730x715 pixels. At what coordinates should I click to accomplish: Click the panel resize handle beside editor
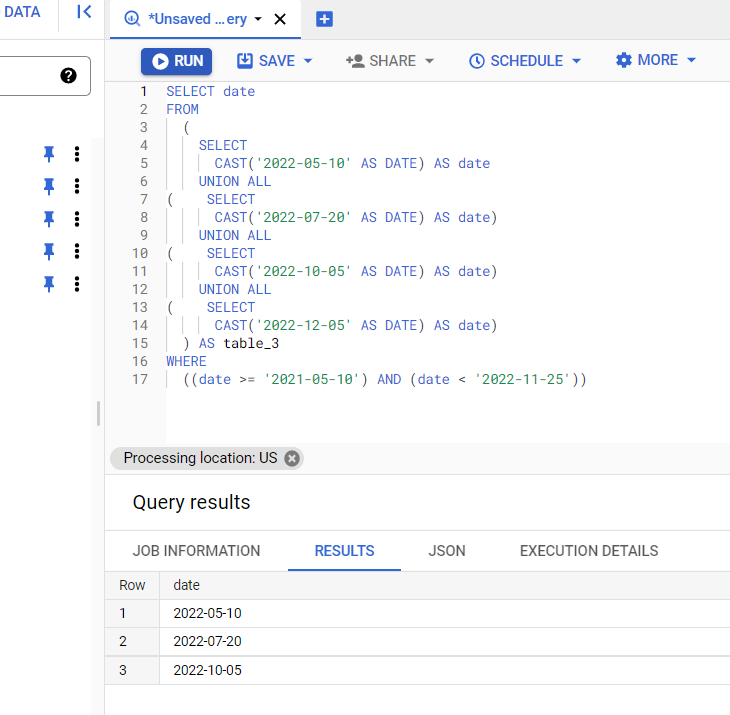pyautogui.click(x=98, y=413)
